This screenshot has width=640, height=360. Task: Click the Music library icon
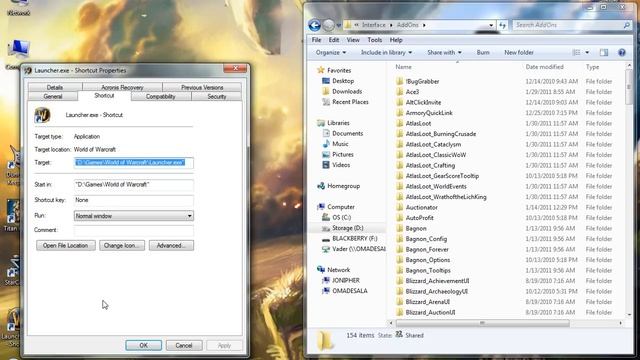[326, 144]
